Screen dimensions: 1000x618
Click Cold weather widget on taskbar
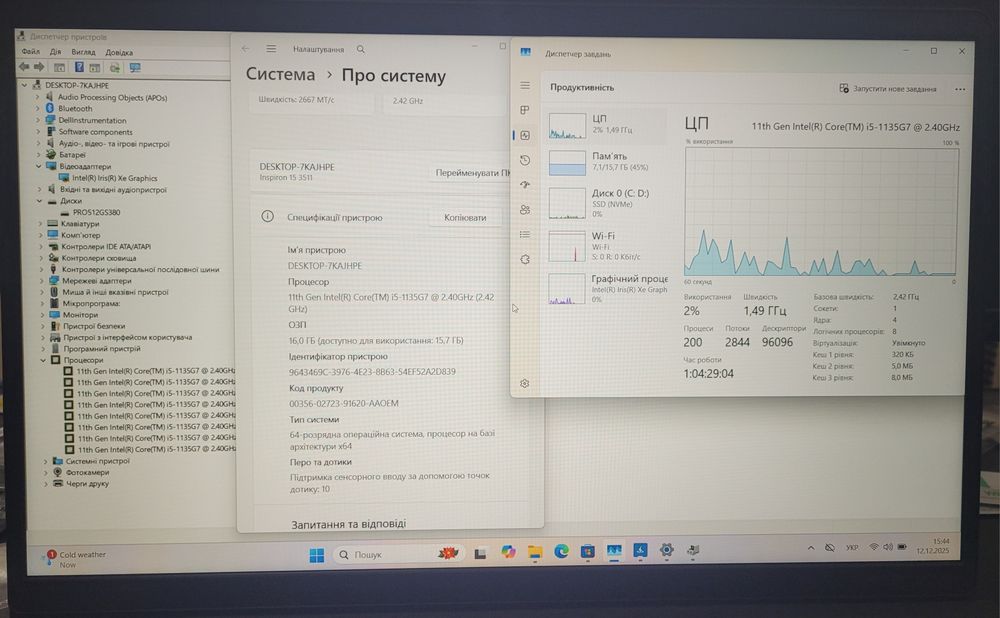pyautogui.click(x=76, y=559)
